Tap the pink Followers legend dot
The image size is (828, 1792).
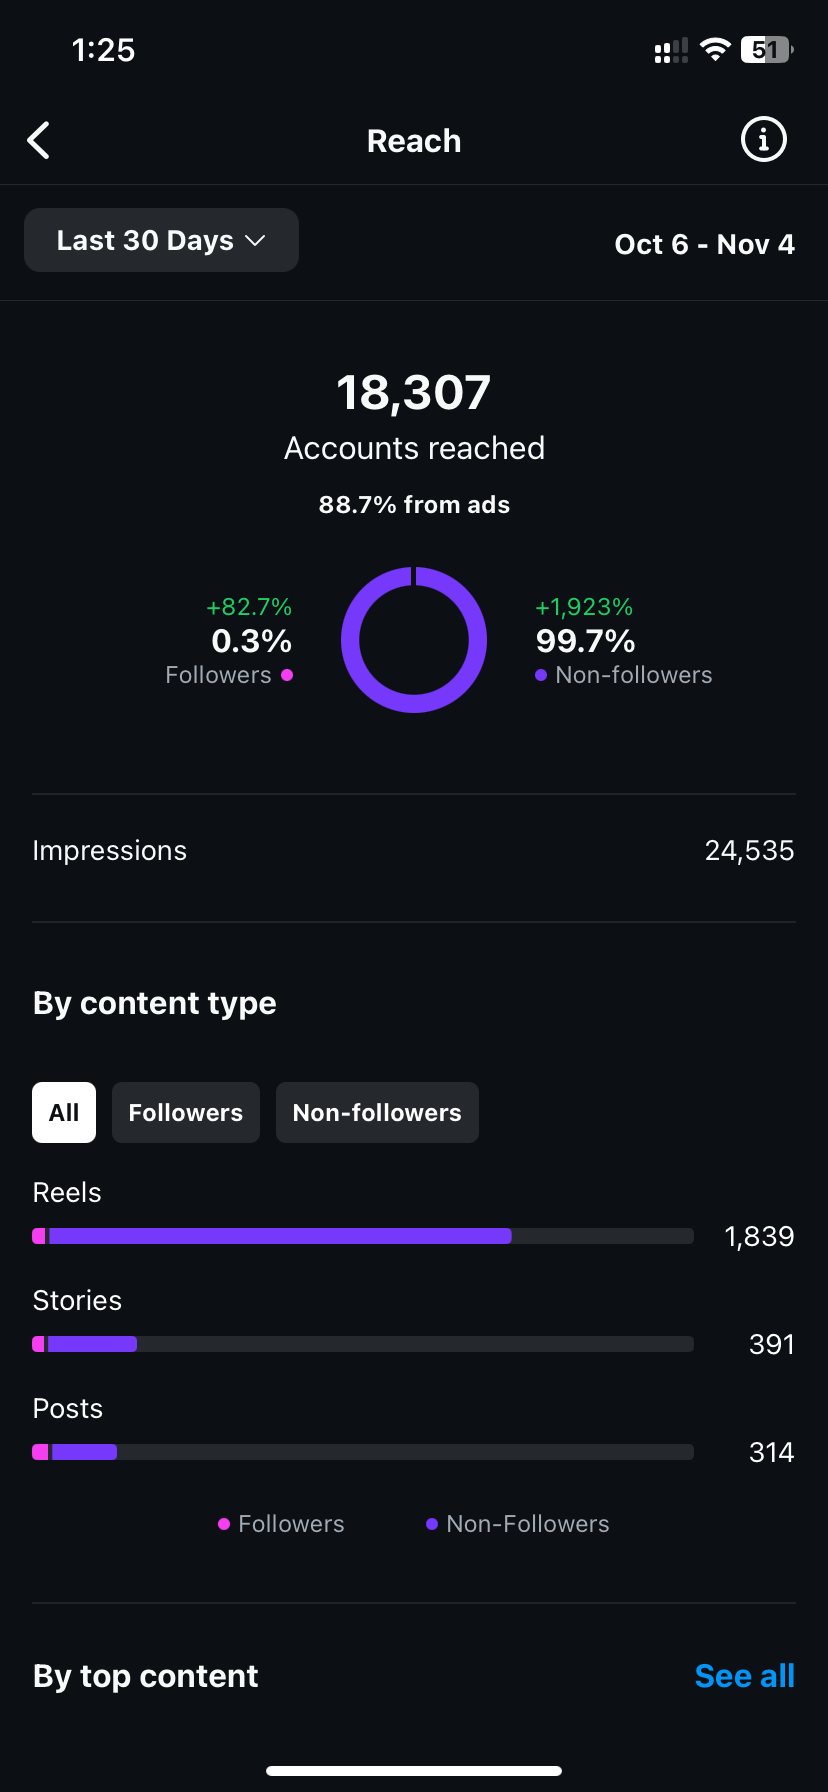[x=224, y=1524]
